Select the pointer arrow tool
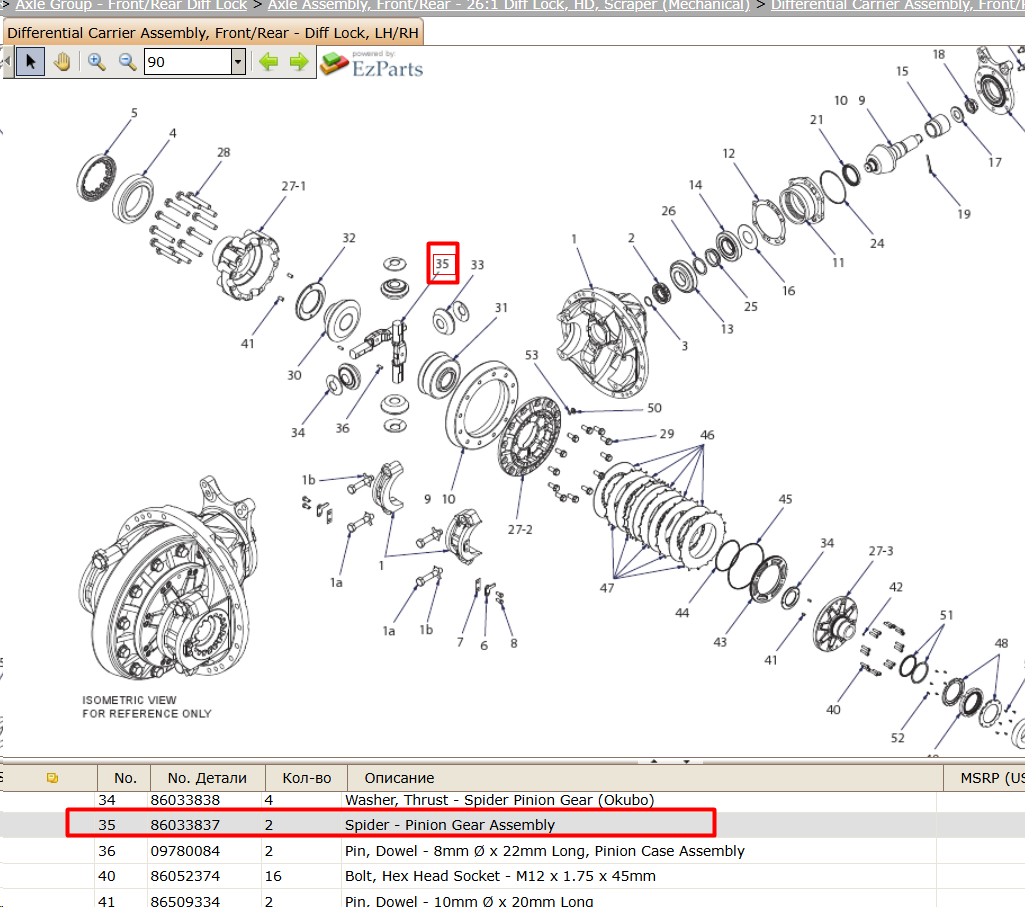1025x907 pixels. [x=30, y=62]
